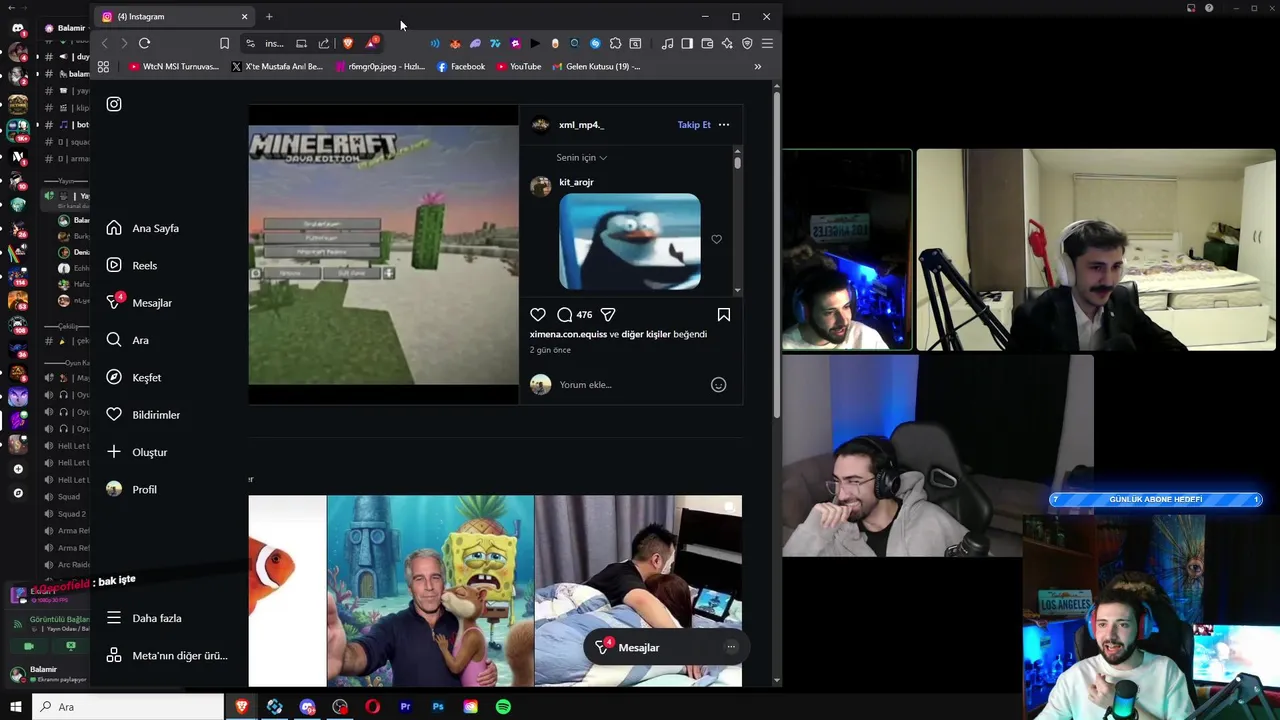Click the Instagram logo in the sidebar
This screenshot has height=720, width=1280.
point(114,104)
